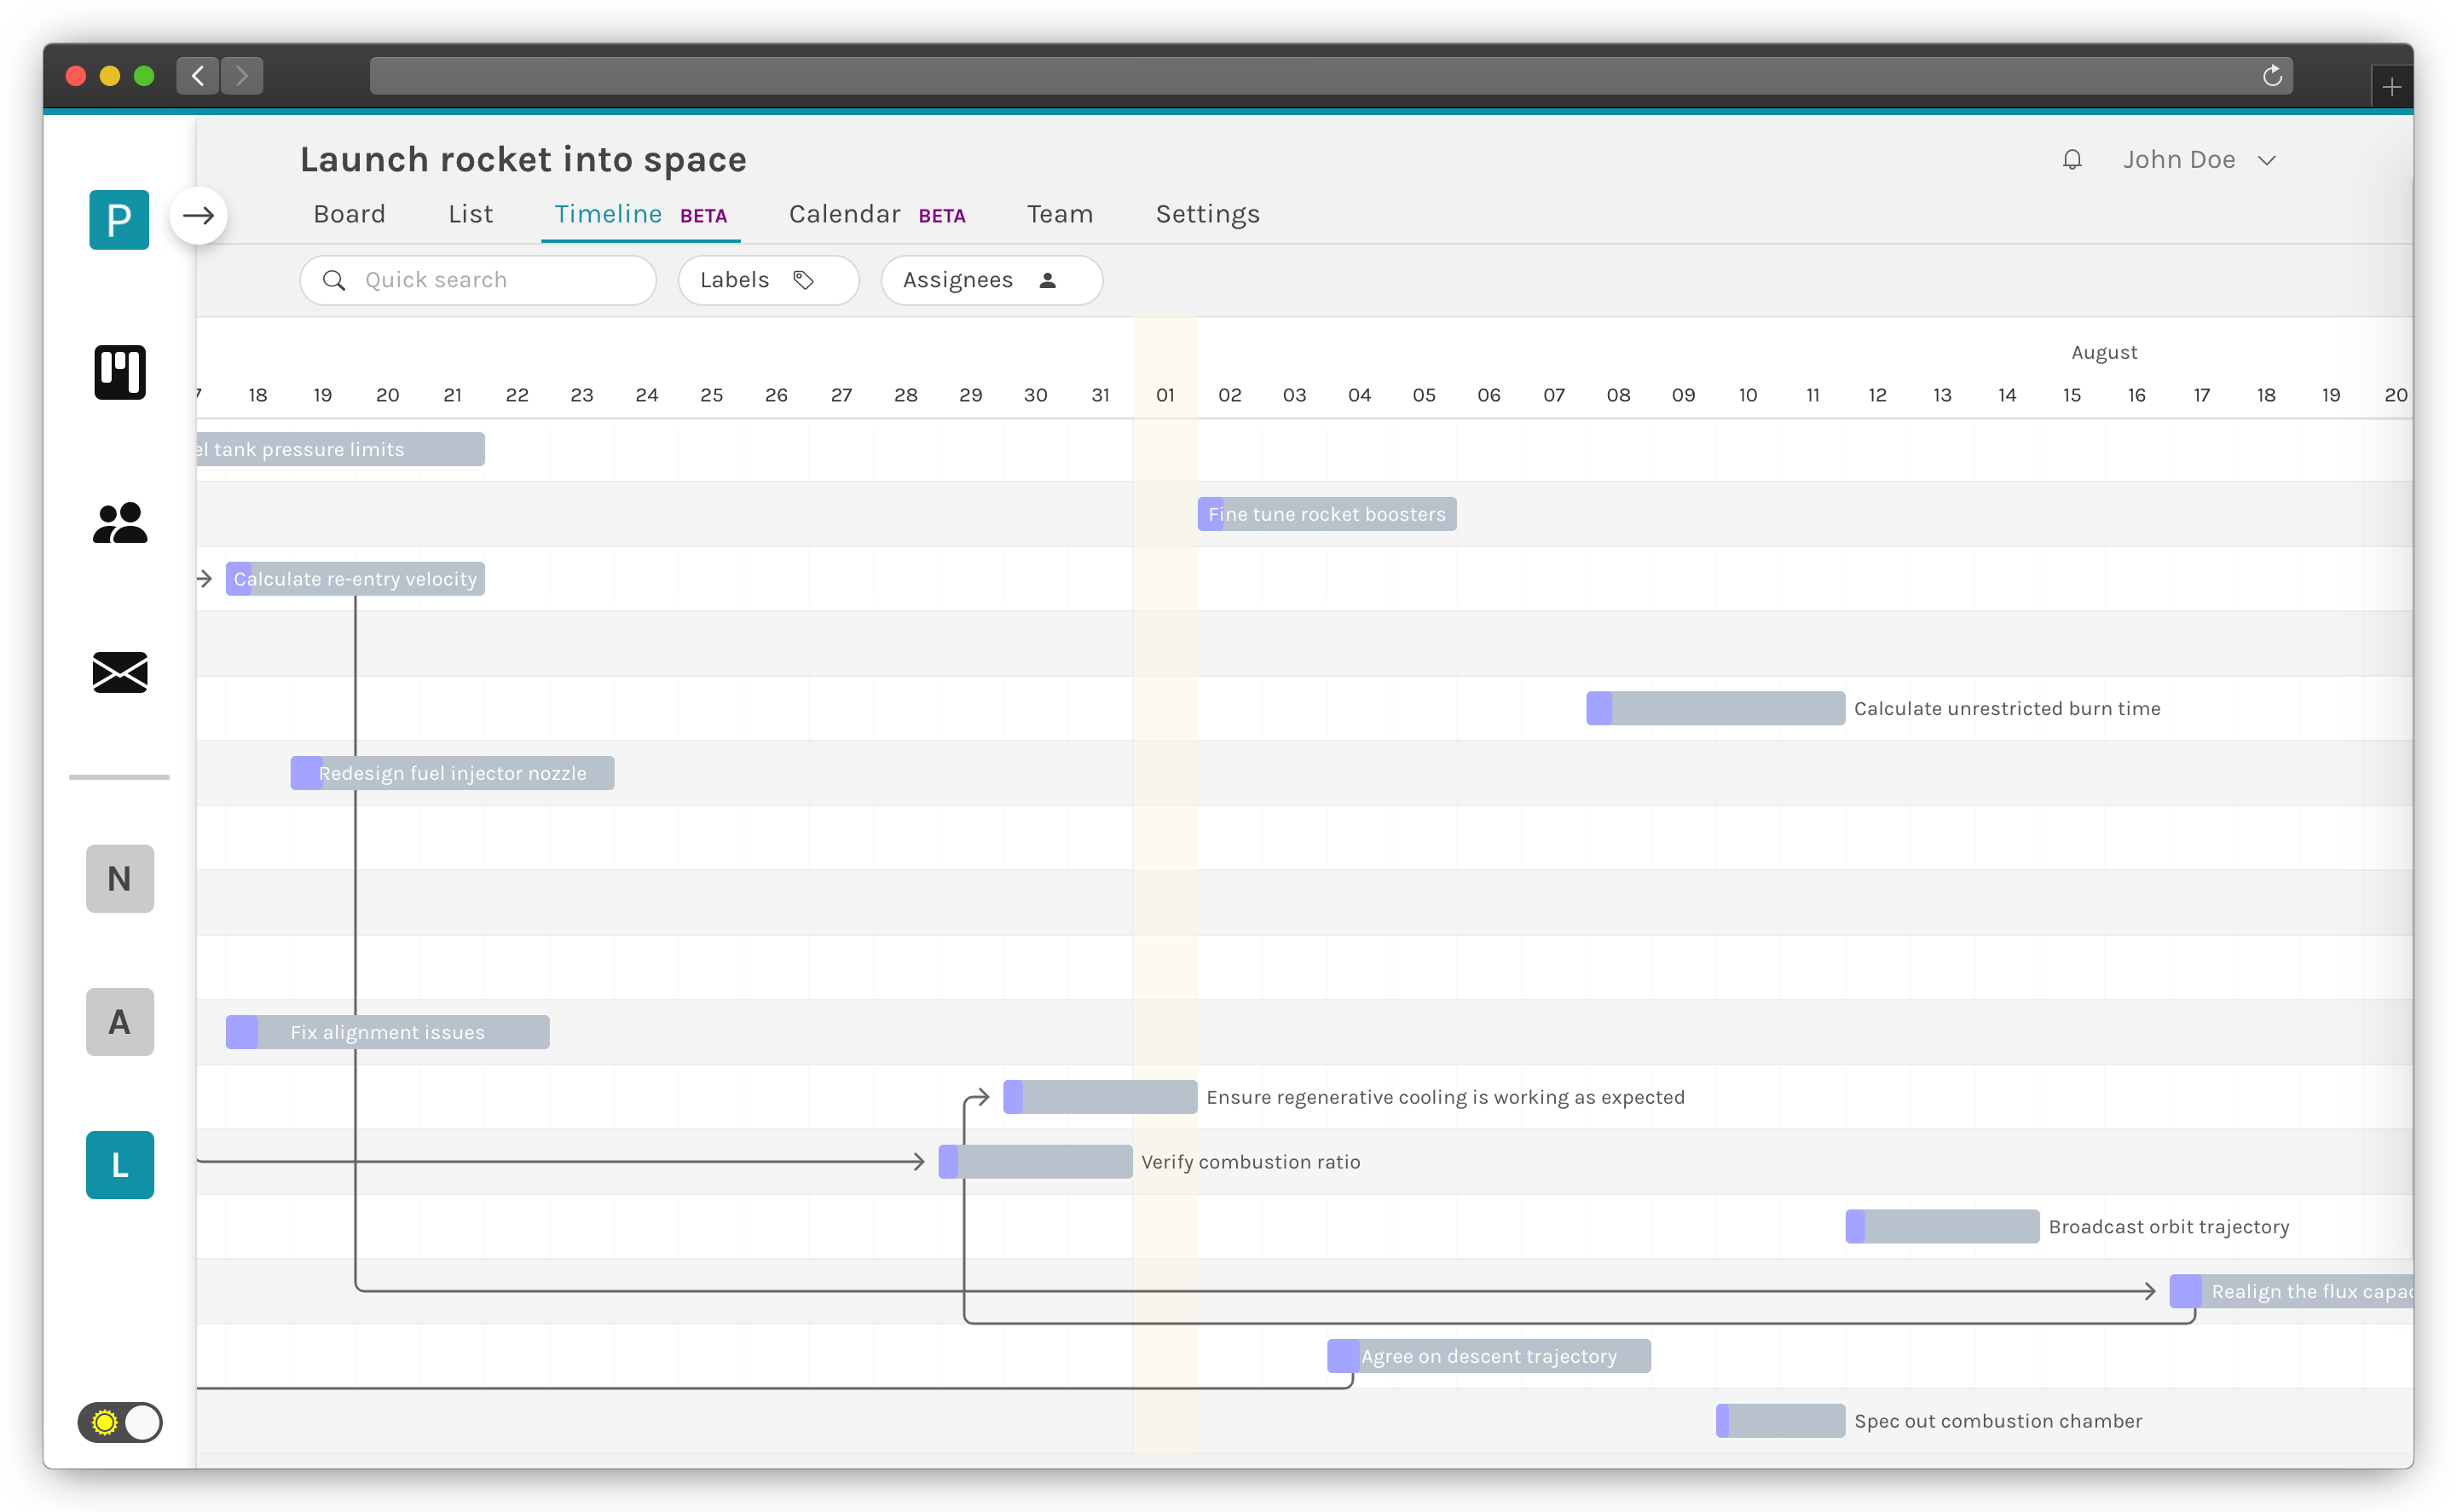
Task: Open the mail envelope sidebar icon
Action: (x=120, y=672)
